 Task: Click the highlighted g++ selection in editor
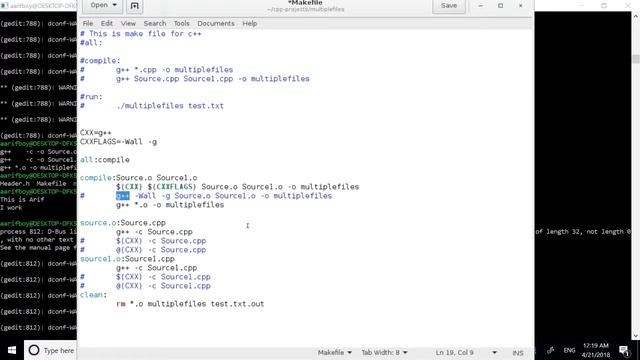(x=123, y=196)
